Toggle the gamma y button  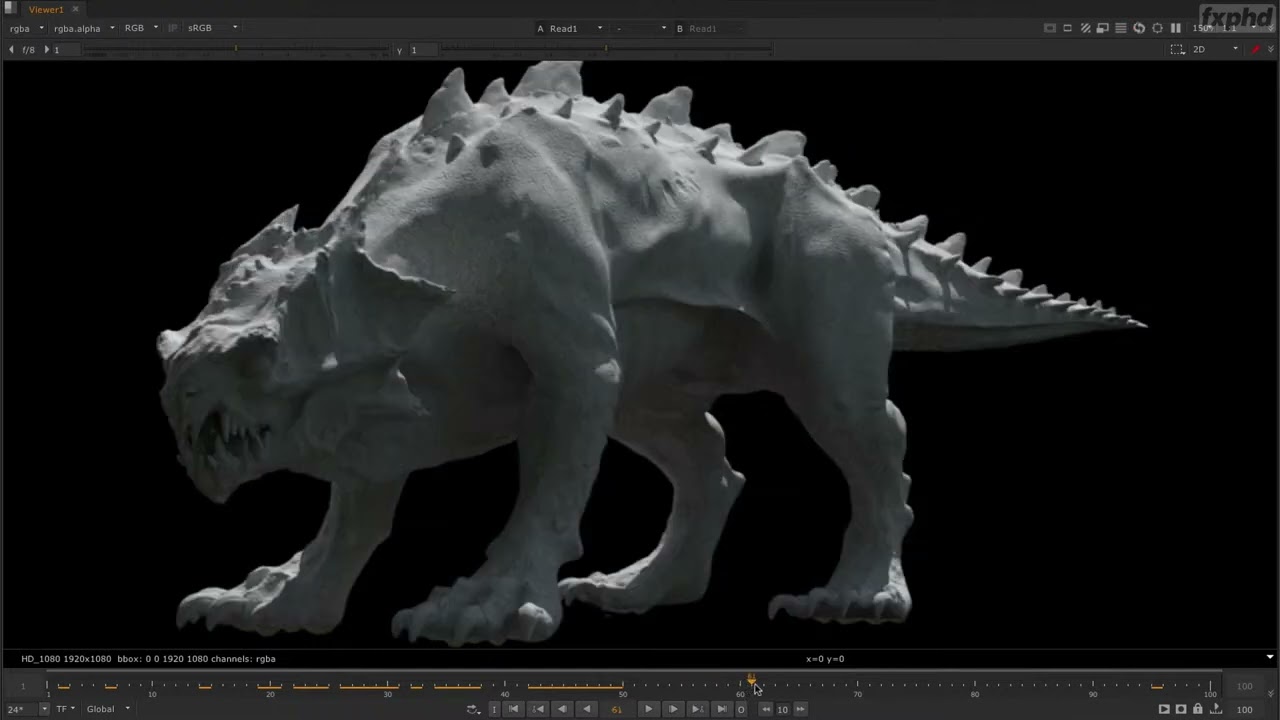pos(399,49)
